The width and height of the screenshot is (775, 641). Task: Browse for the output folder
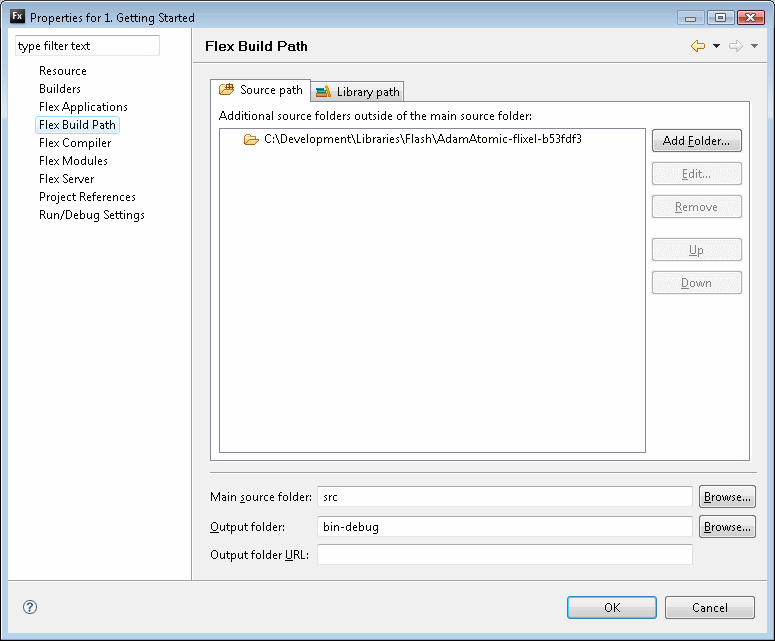(726, 527)
